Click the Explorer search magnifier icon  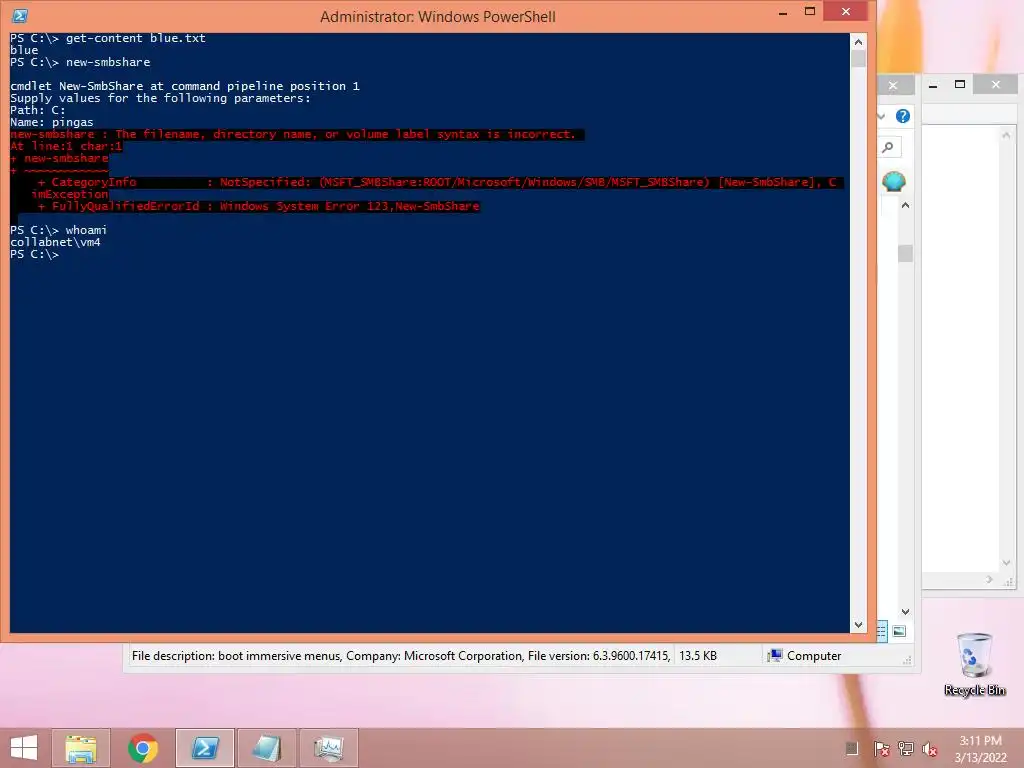tap(888, 148)
